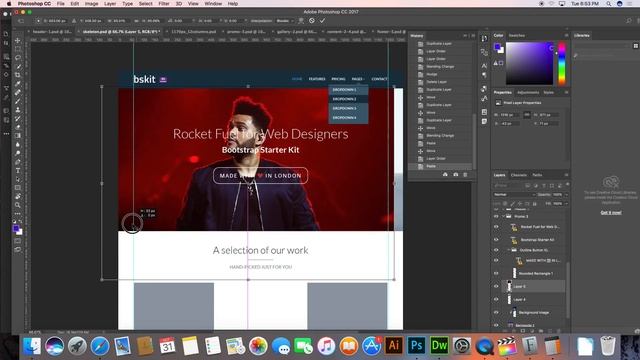
Task: Switch to the Swatches tab
Action: [x=516, y=36]
